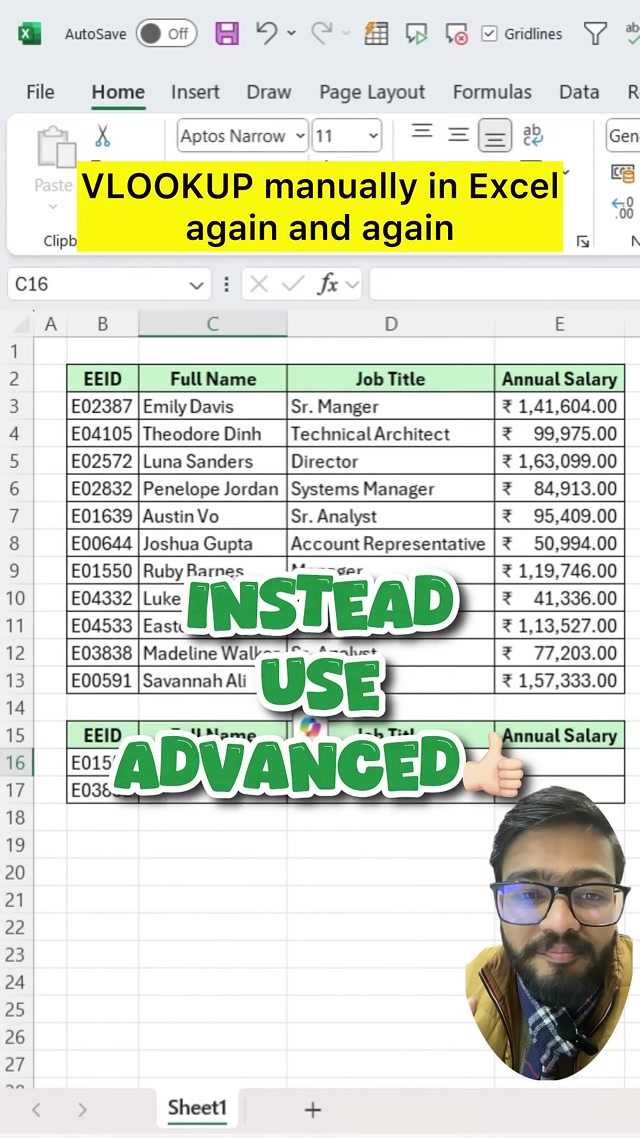Select the bottom align icon

click(x=494, y=136)
